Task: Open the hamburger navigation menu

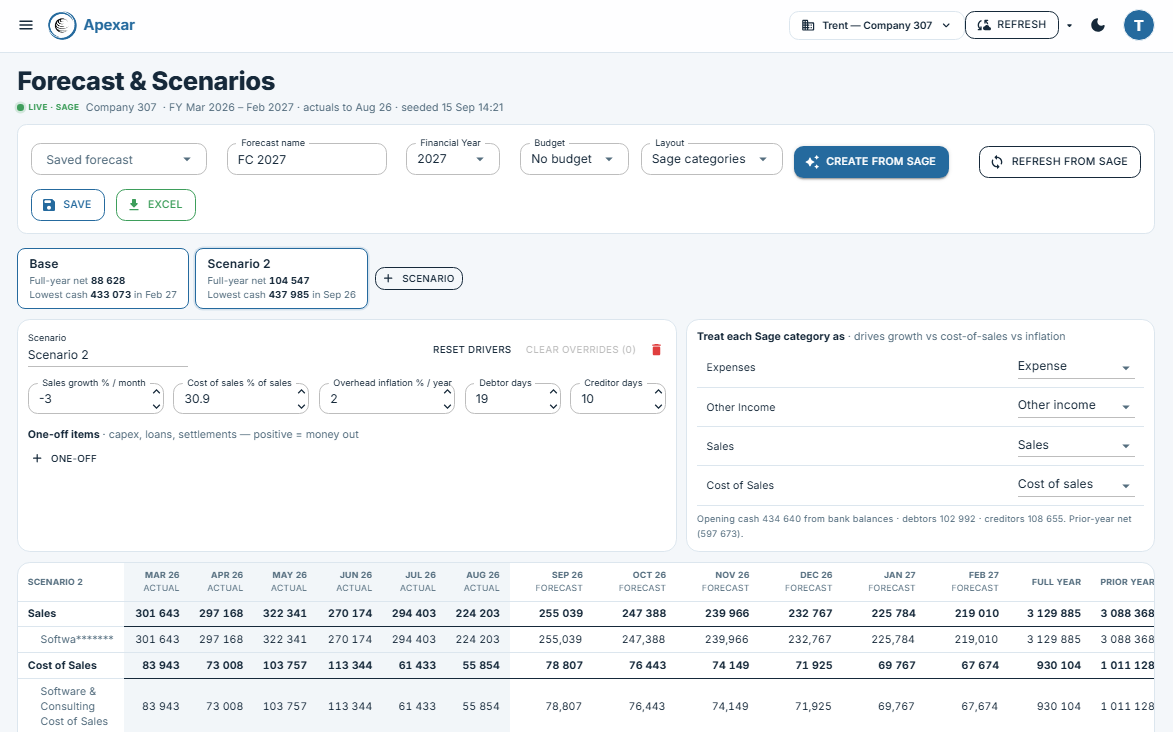Action: pos(26,25)
